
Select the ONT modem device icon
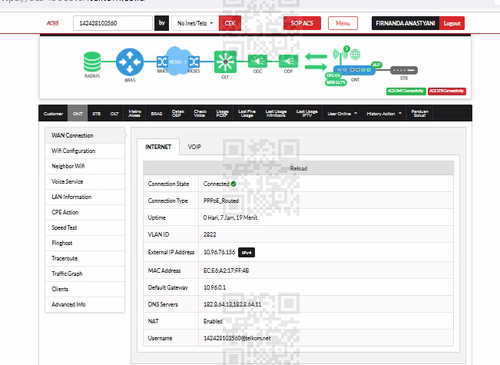354,70
